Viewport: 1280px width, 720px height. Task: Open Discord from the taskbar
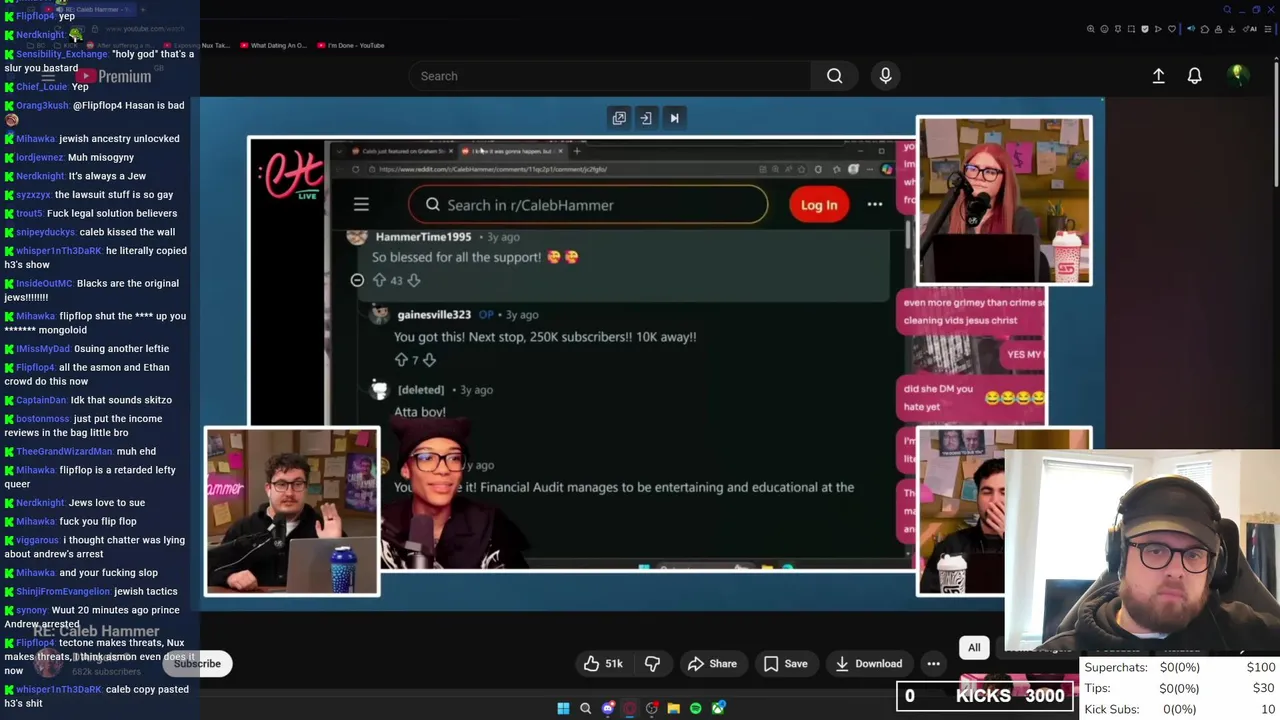[x=608, y=708]
